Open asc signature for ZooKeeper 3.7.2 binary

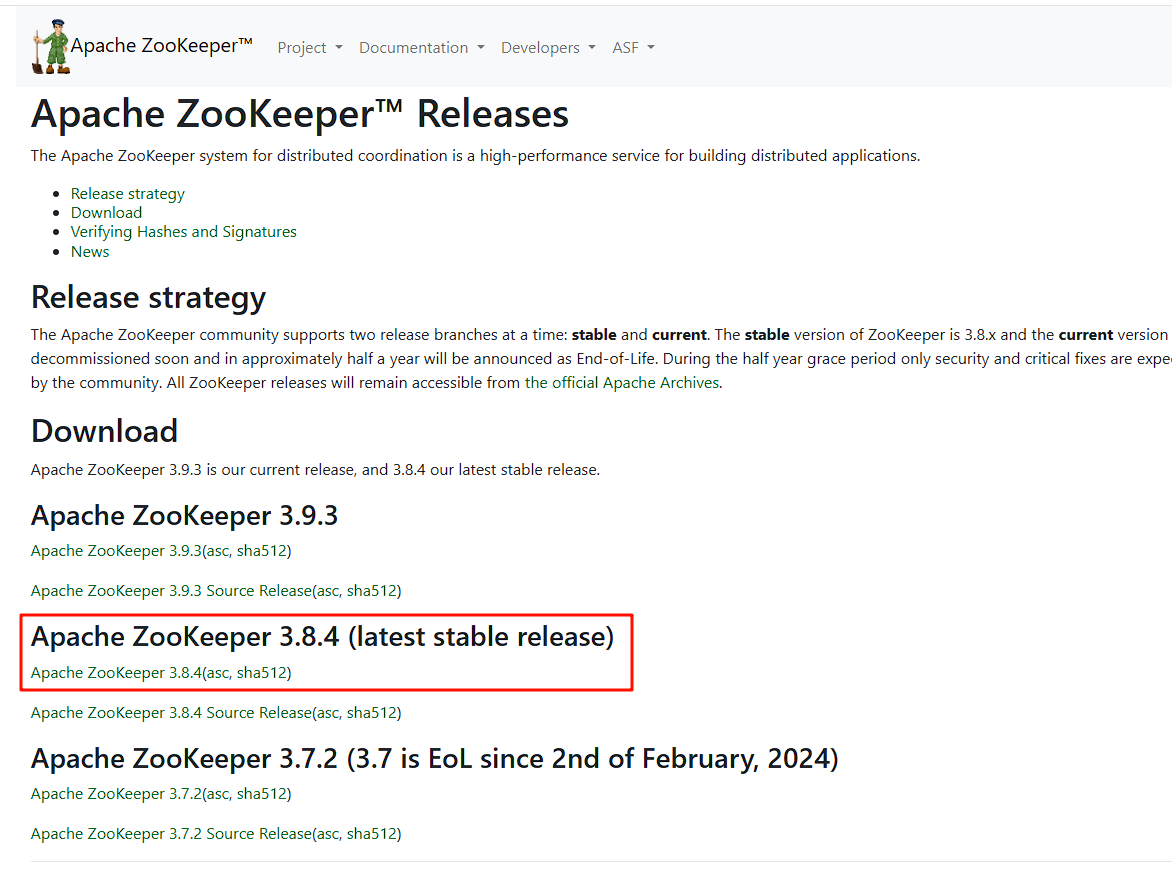tap(217, 794)
